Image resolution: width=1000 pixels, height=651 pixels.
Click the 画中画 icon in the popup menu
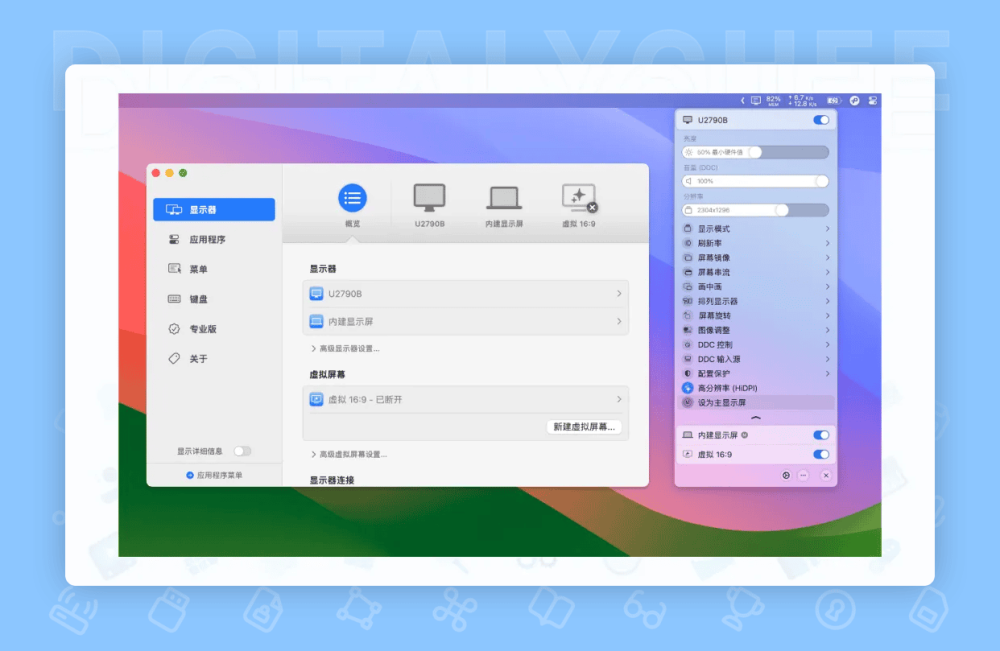click(688, 287)
